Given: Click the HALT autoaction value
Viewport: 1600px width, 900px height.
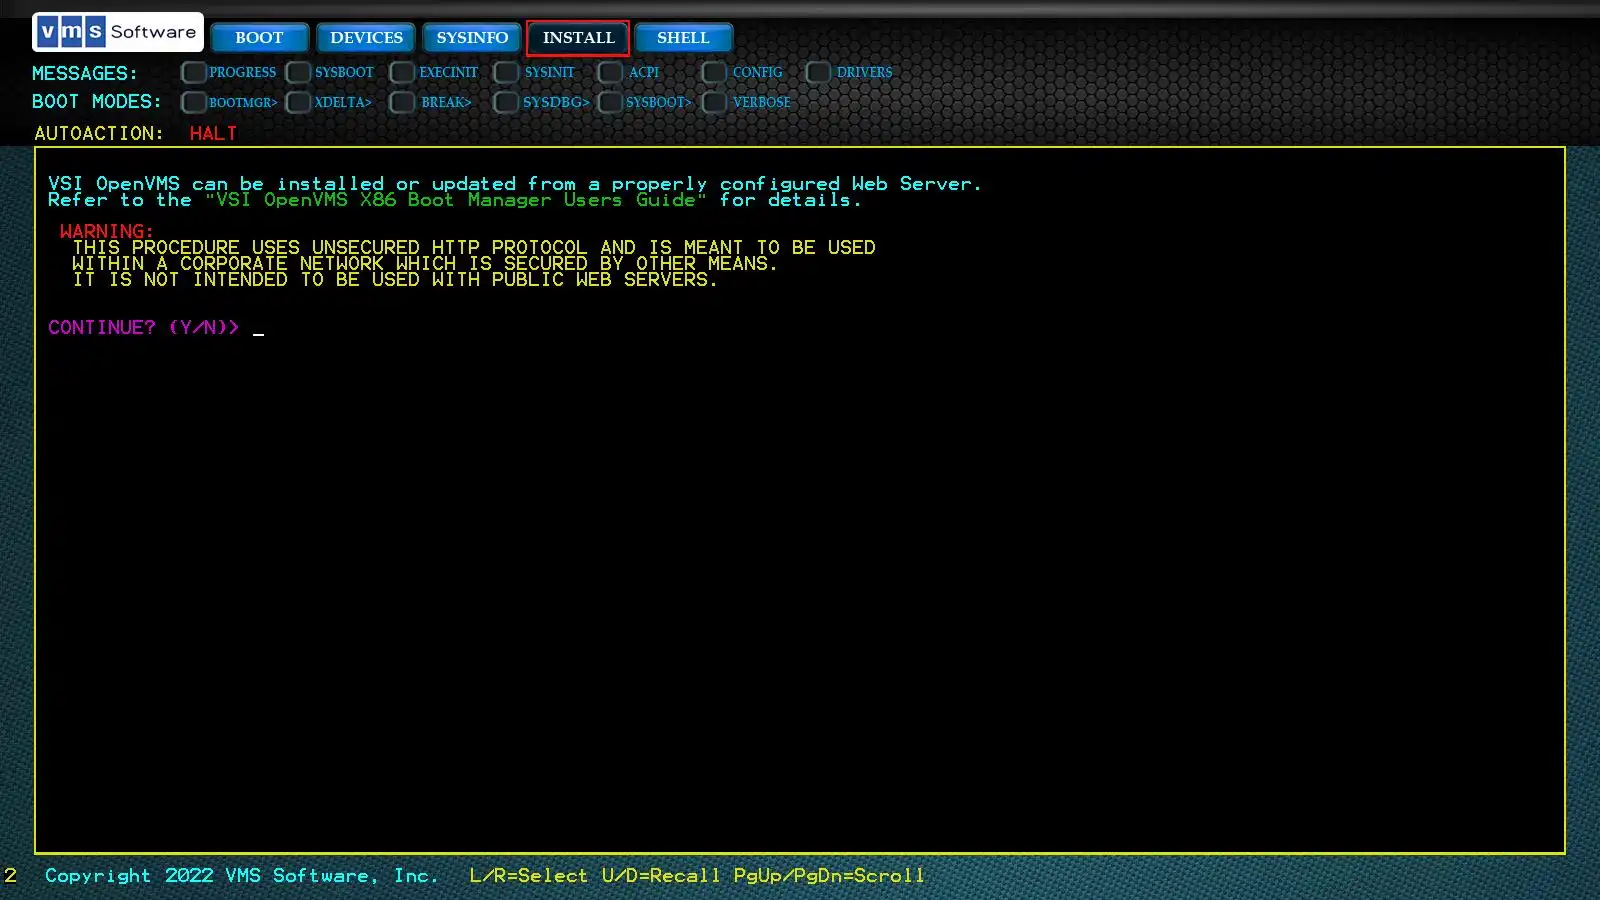Looking at the screenshot, I should click(x=213, y=133).
